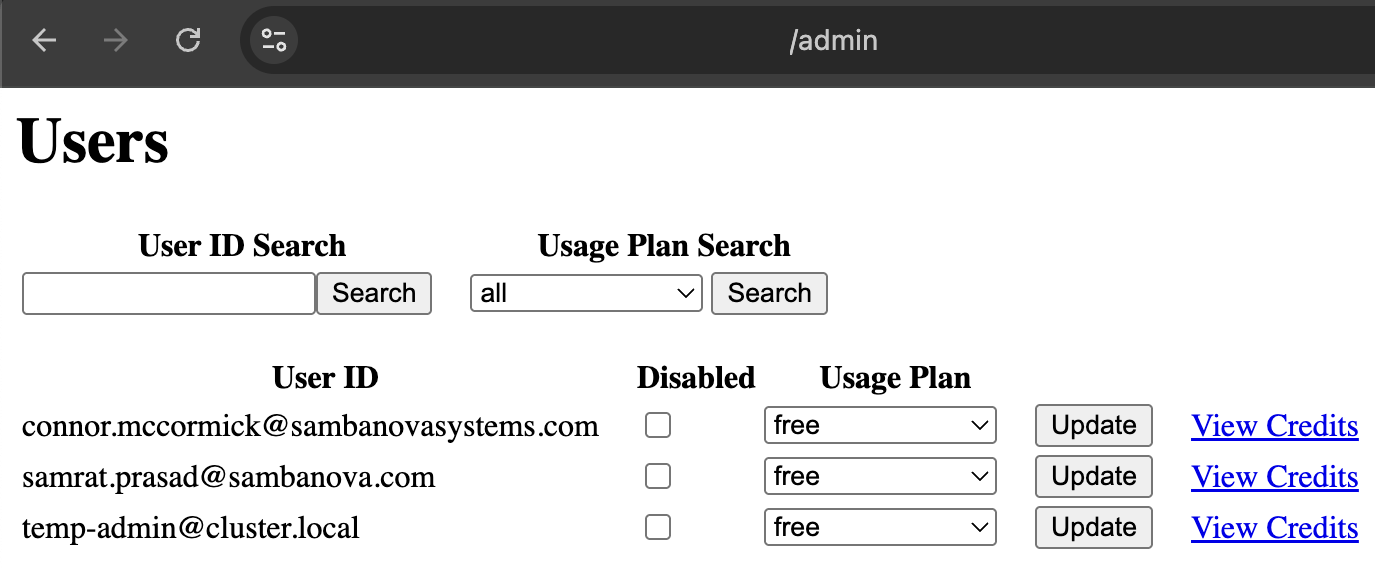
Task: Click Search button beside Usage Plan dropdown
Action: (x=769, y=294)
